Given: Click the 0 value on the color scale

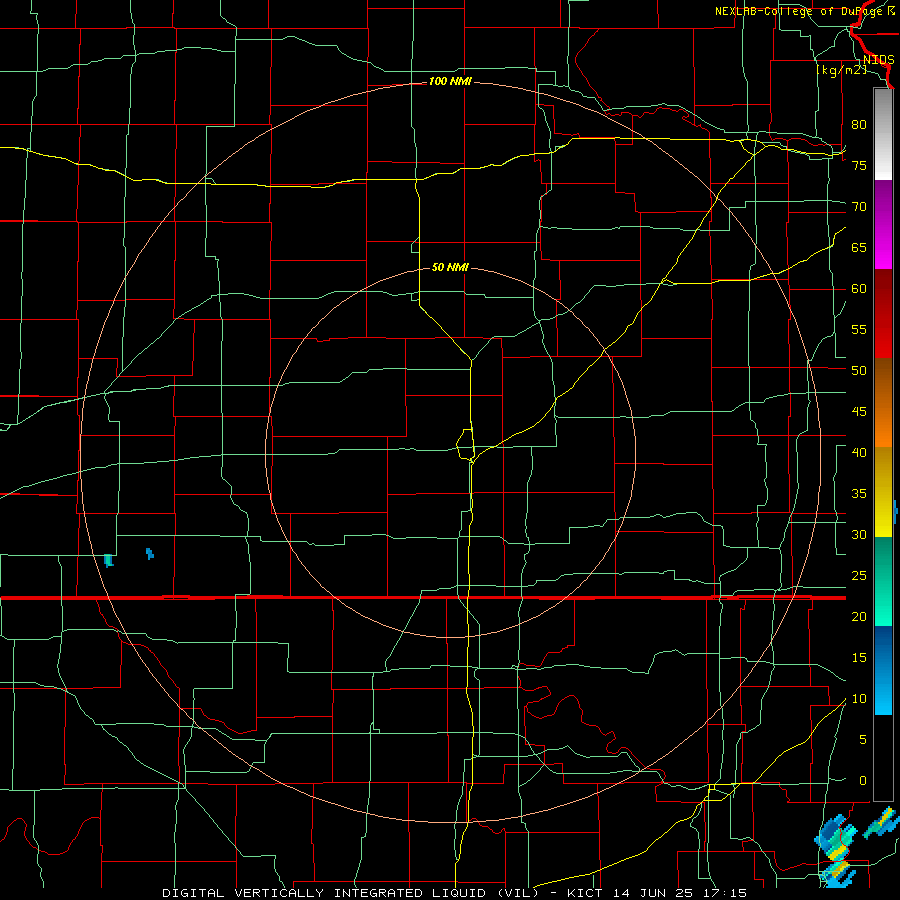Looking at the screenshot, I should click(863, 781).
